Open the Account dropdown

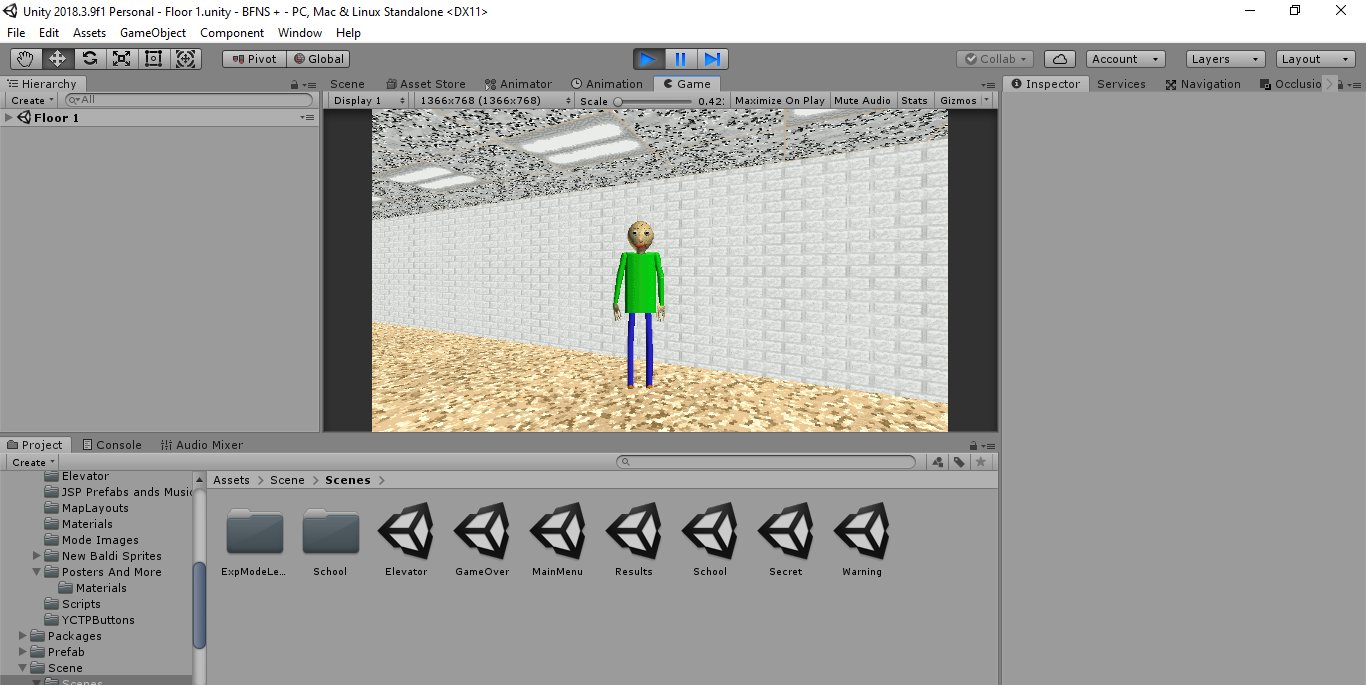[1126, 59]
